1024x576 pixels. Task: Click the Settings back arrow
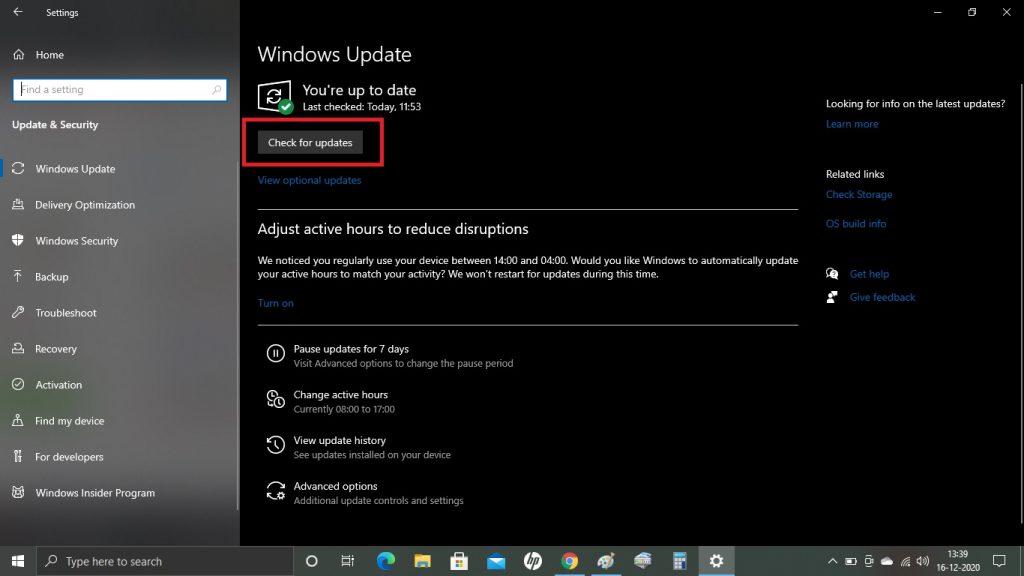tap(18, 12)
